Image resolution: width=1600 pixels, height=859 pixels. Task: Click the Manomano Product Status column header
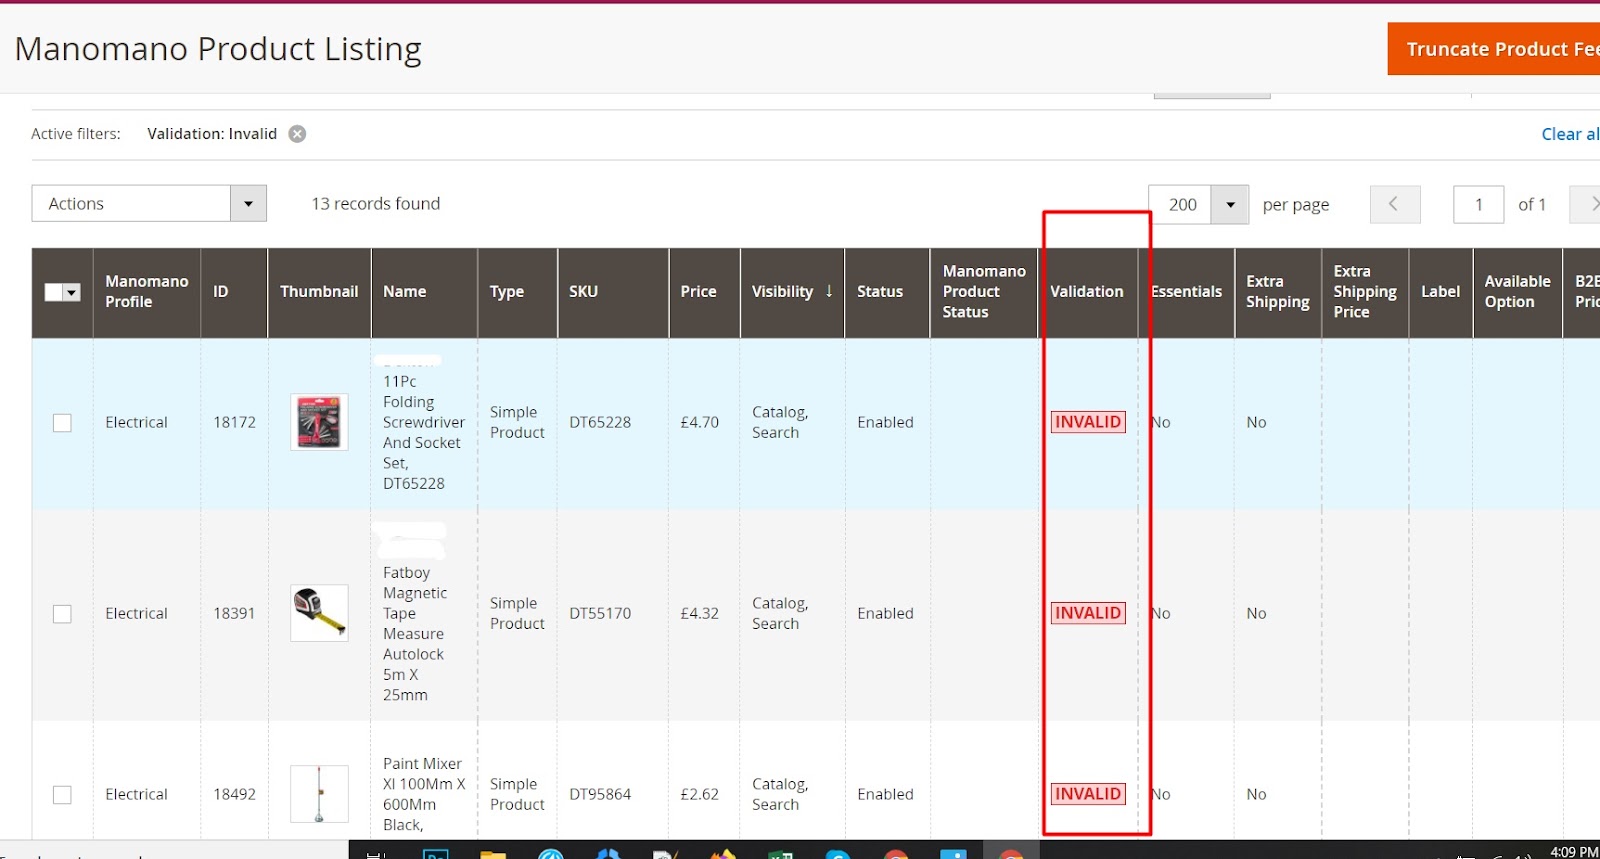point(984,292)
